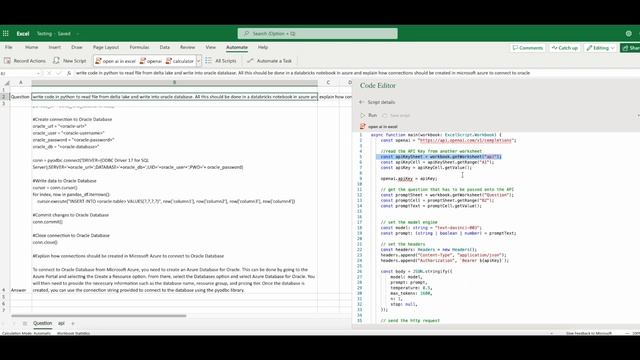Select column B header
This screenshot has width=640, height=360.
pyautogui.click(x=174, y=83)
